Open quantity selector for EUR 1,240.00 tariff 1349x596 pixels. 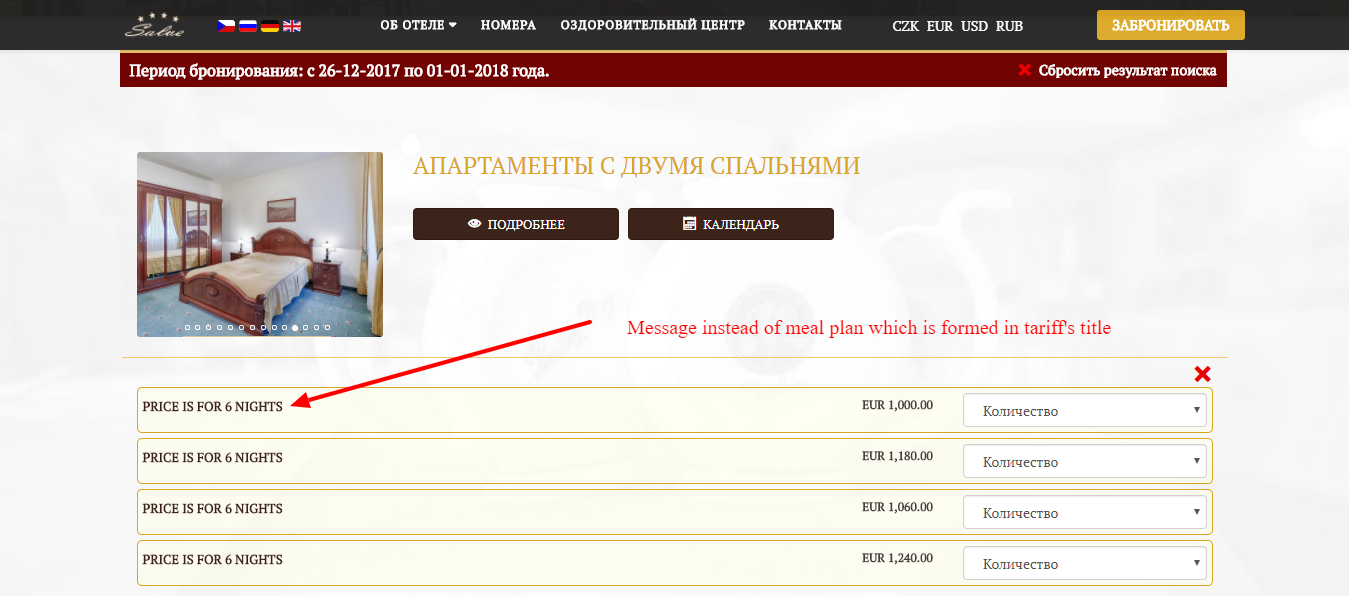pos(1085,563)
